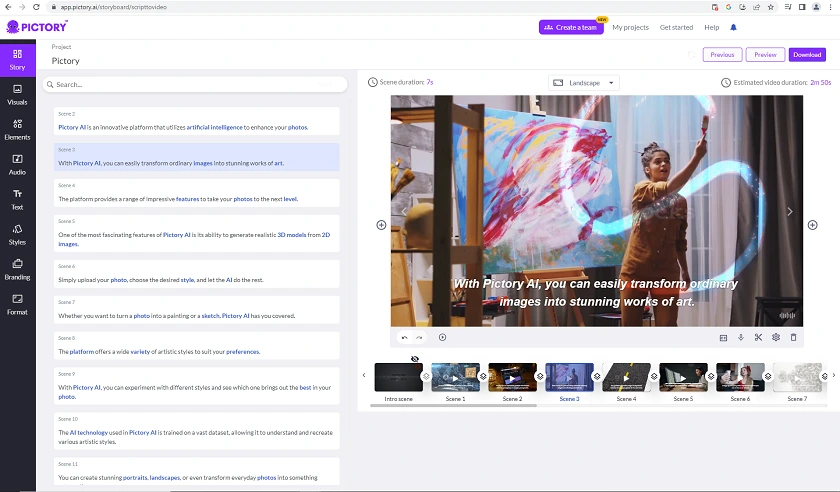The width and height of the screenshot is (840, 492).
Task: Click the Create a team button
Action: pos(571,27)
